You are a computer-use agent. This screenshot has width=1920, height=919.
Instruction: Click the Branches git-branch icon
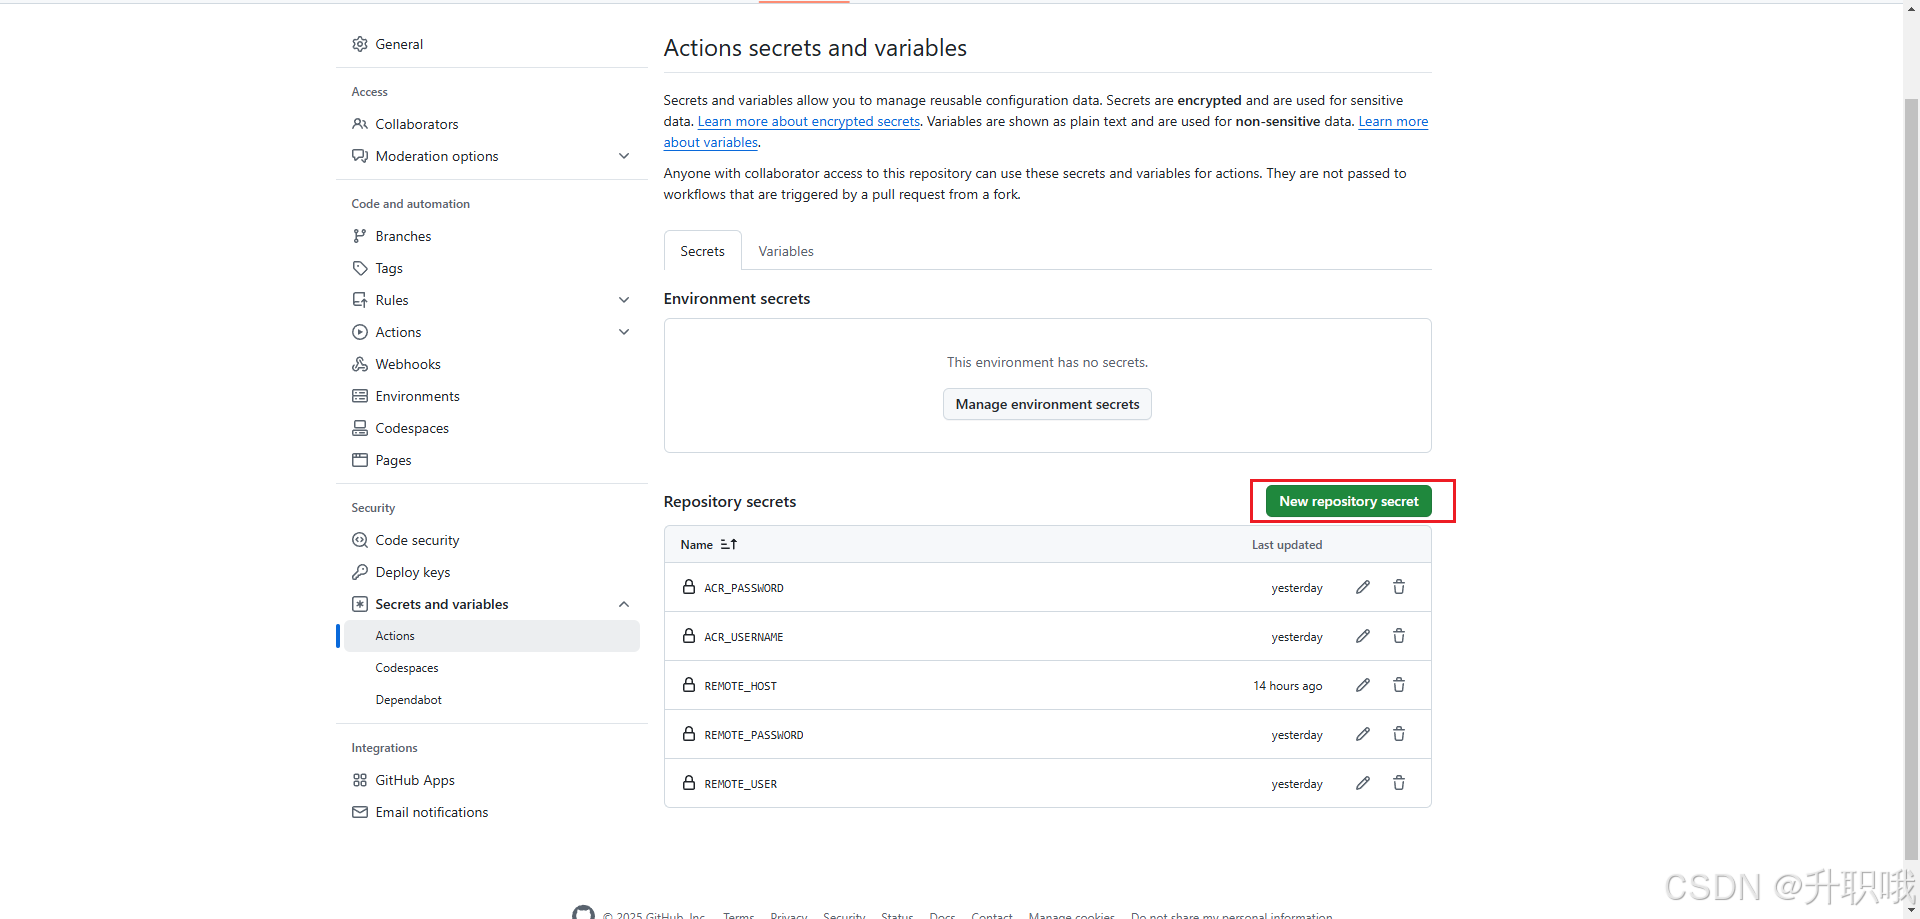[x=360, y=236]
